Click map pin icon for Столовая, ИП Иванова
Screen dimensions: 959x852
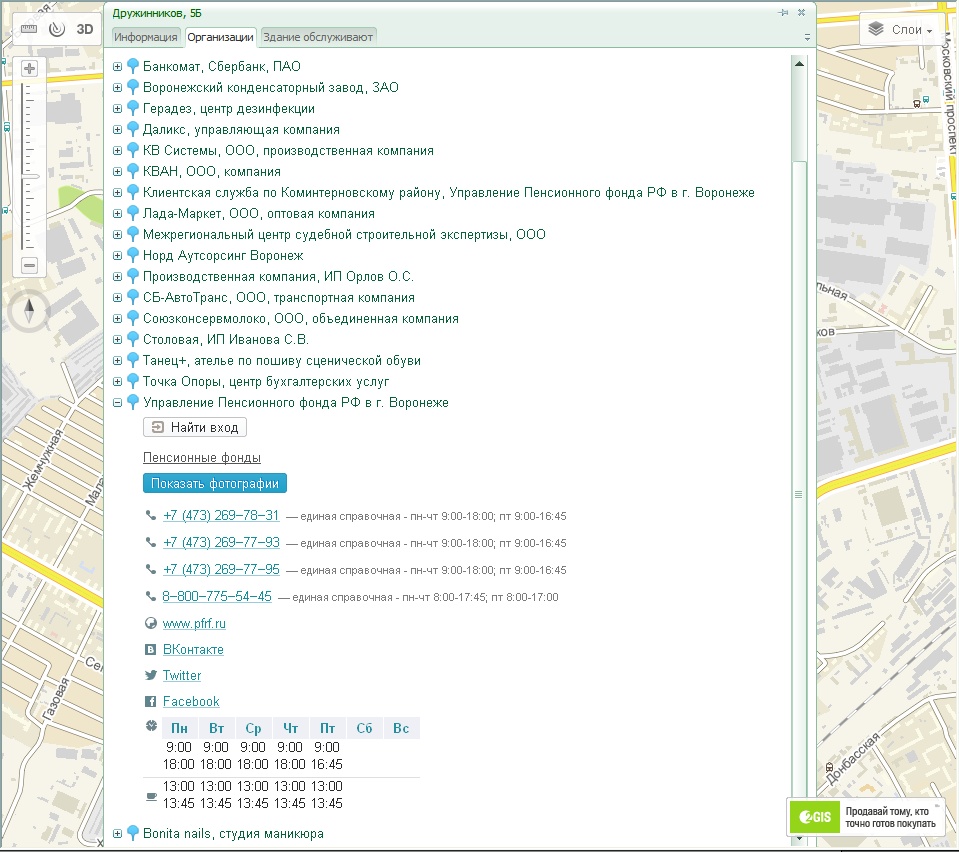(133, 340)
